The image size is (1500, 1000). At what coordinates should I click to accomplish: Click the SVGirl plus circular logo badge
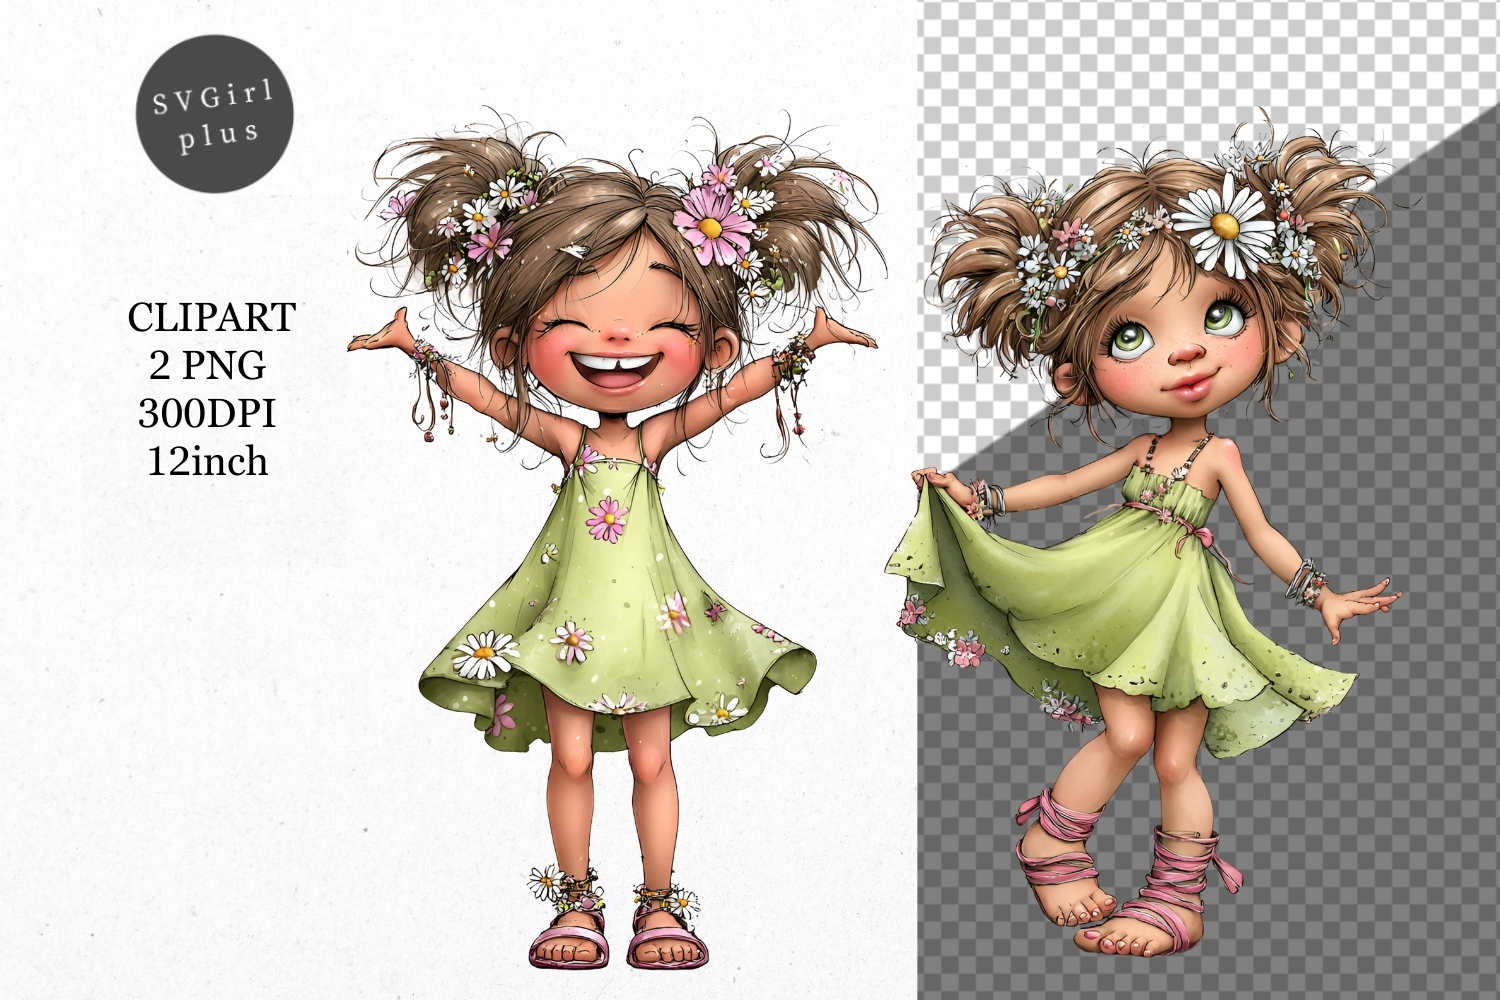click(214, 113)
